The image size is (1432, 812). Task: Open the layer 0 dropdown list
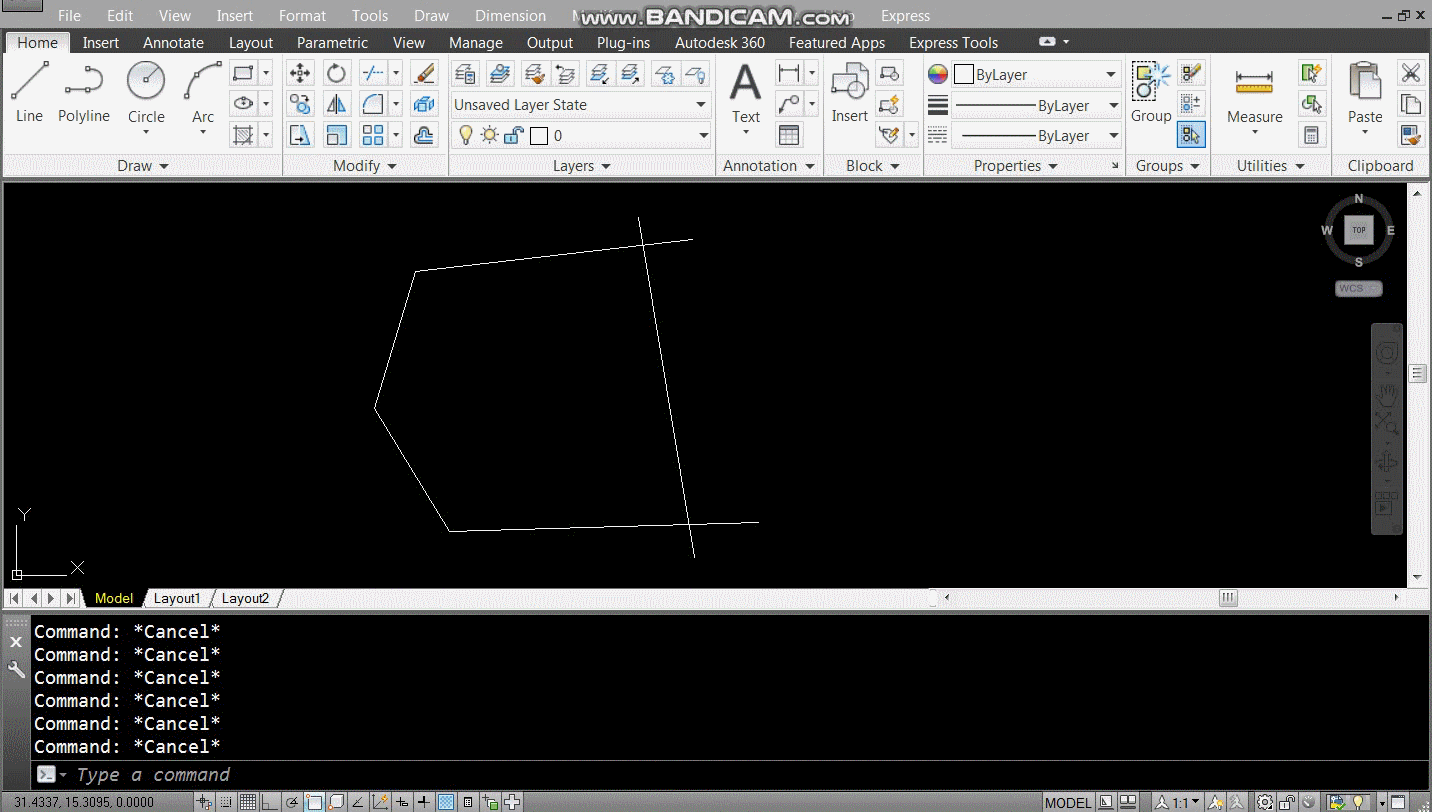(580, 135)
